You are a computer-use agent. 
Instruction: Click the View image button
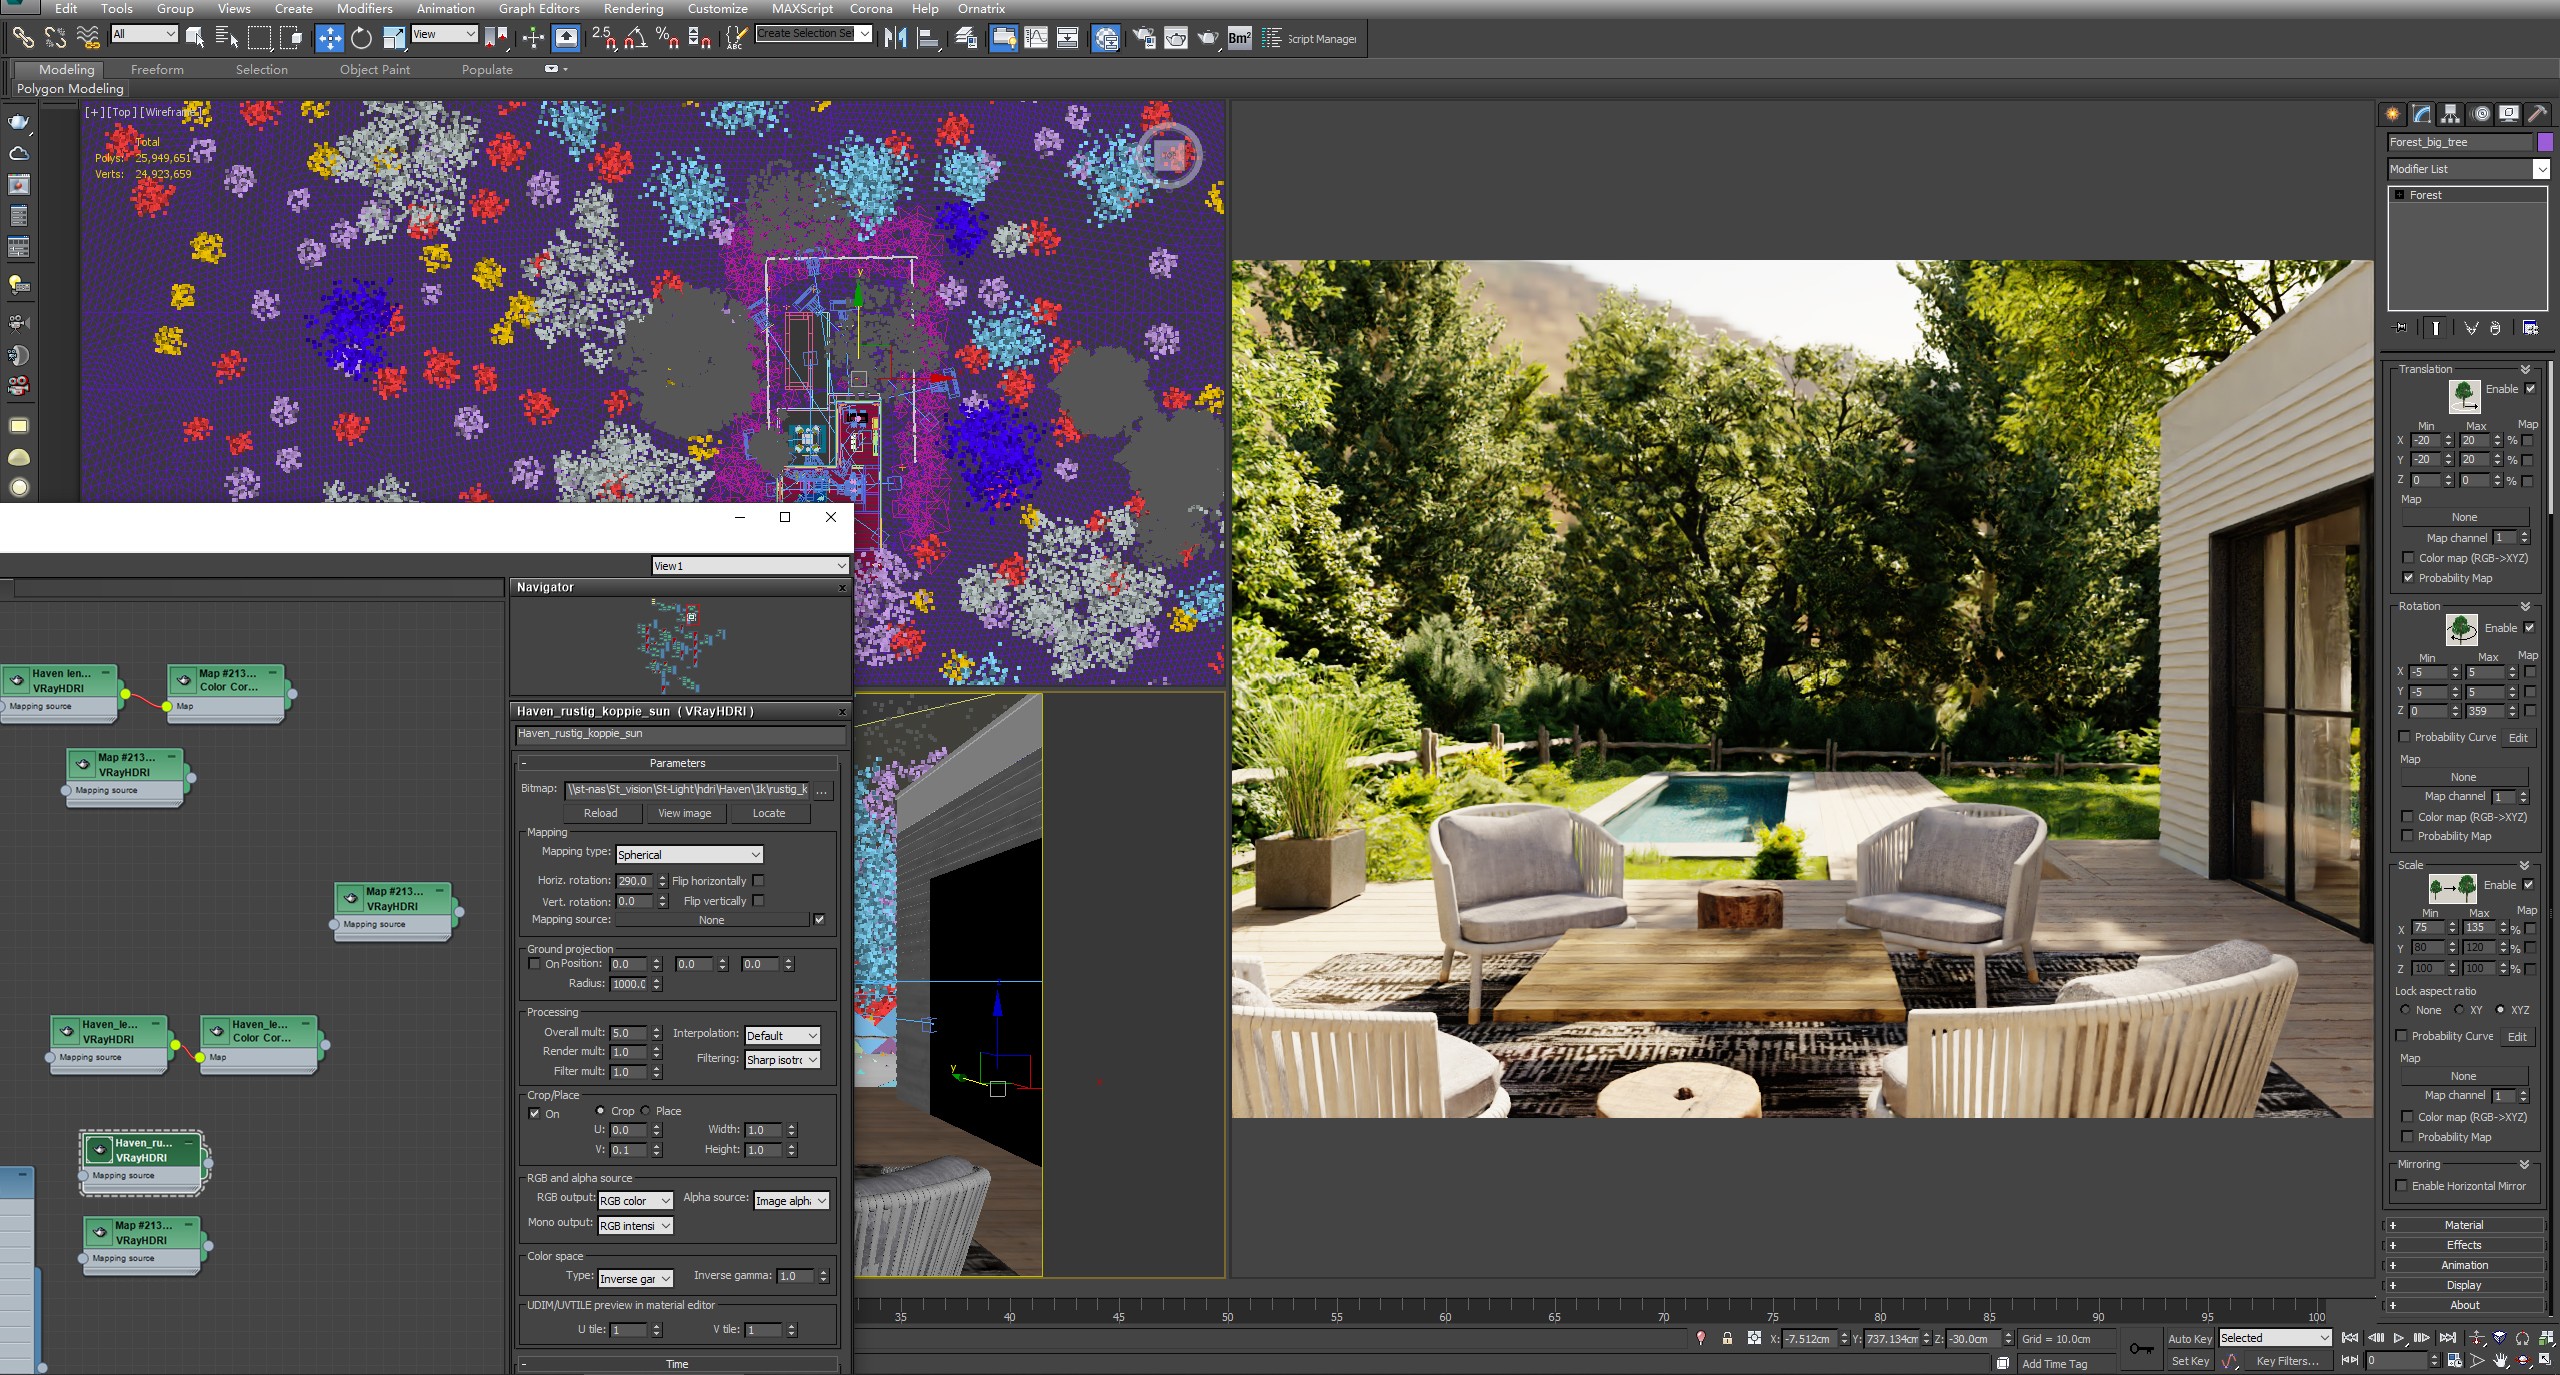685,813
